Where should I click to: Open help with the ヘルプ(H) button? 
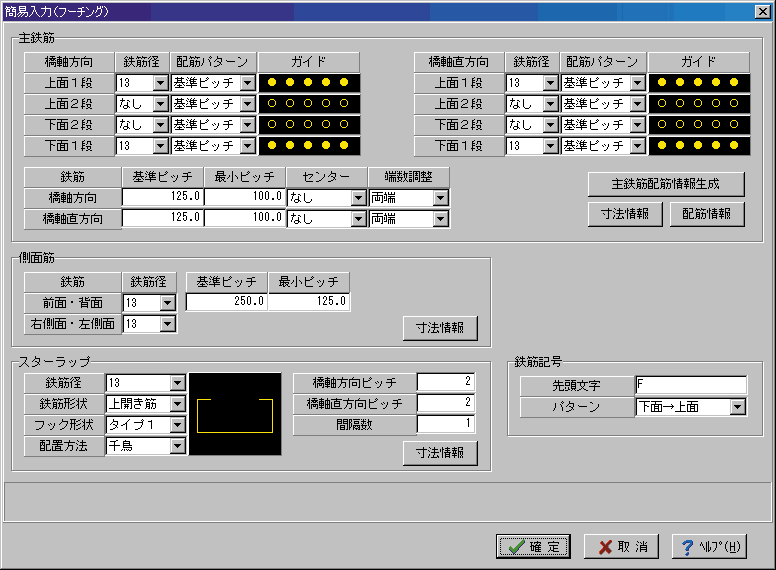[709, 547]
